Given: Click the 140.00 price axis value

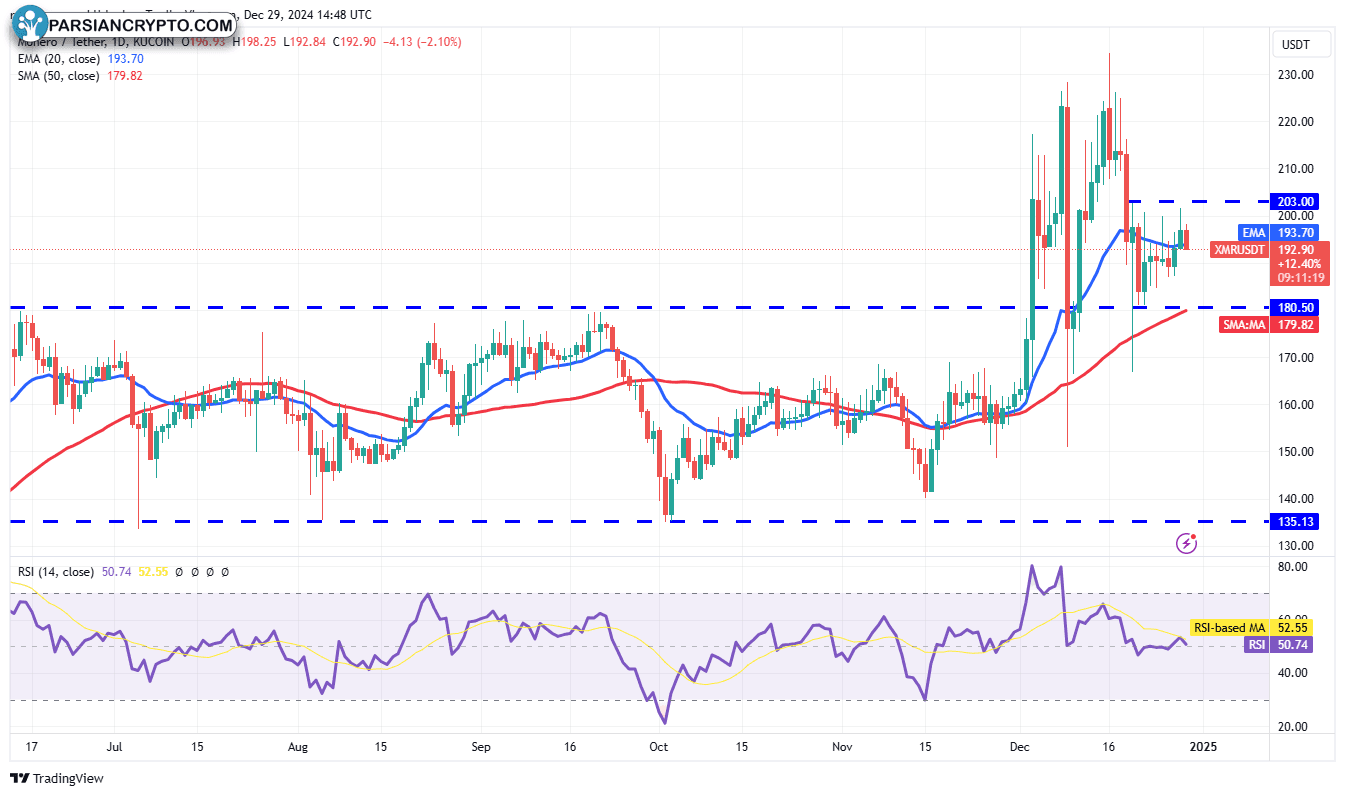Looking at the screenshot, I should pos(1295,499).
